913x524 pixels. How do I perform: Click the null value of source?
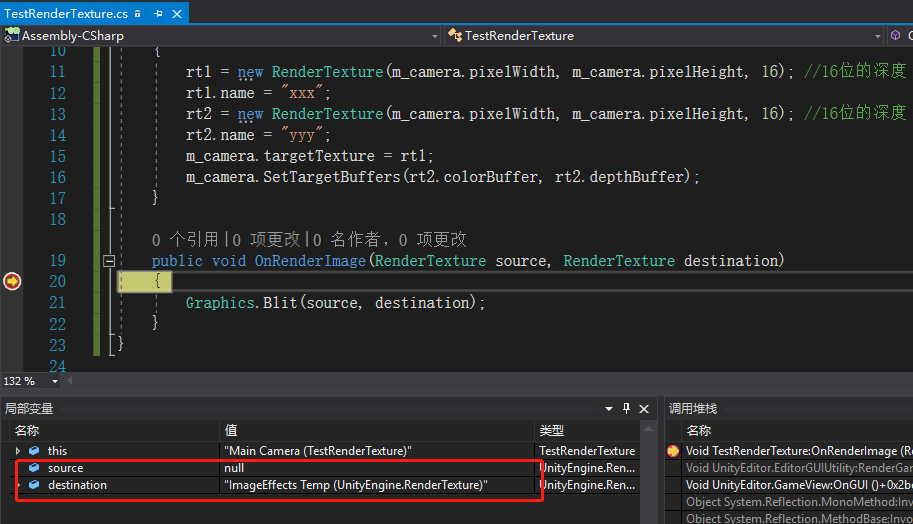(234, 468)
